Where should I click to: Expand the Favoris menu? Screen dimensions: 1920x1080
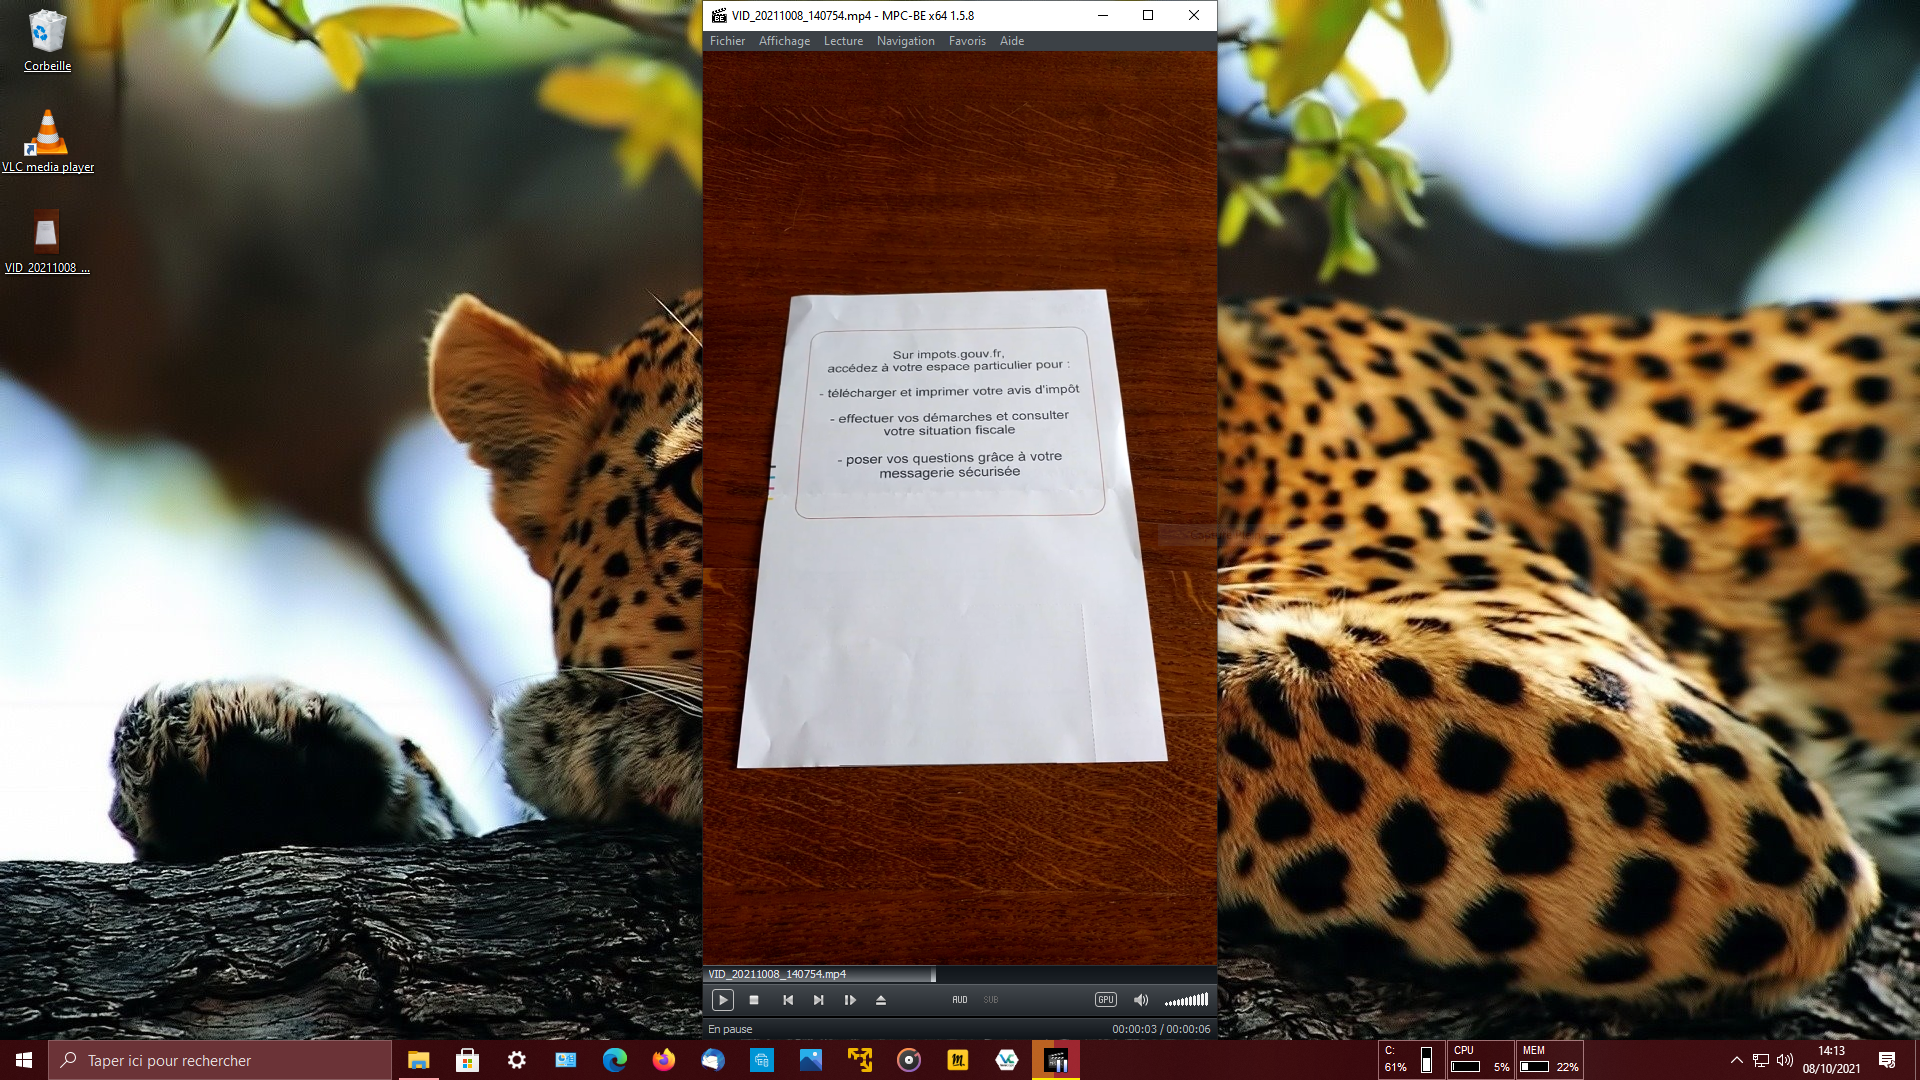(967, 41)
